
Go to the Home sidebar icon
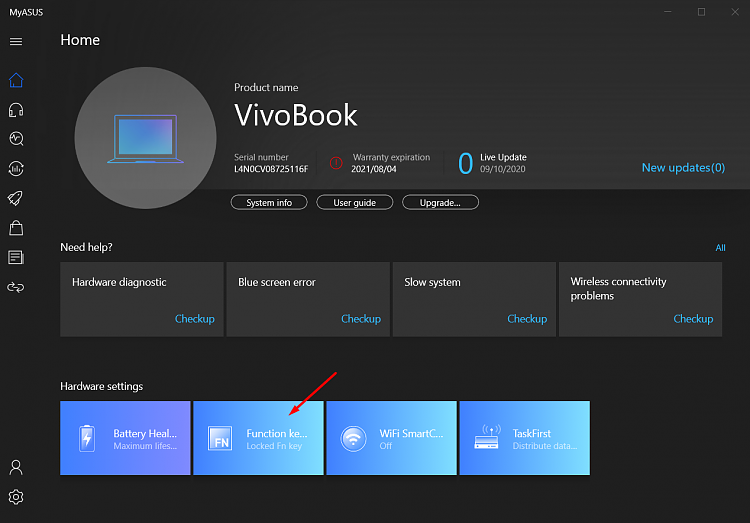coord(16,80)
